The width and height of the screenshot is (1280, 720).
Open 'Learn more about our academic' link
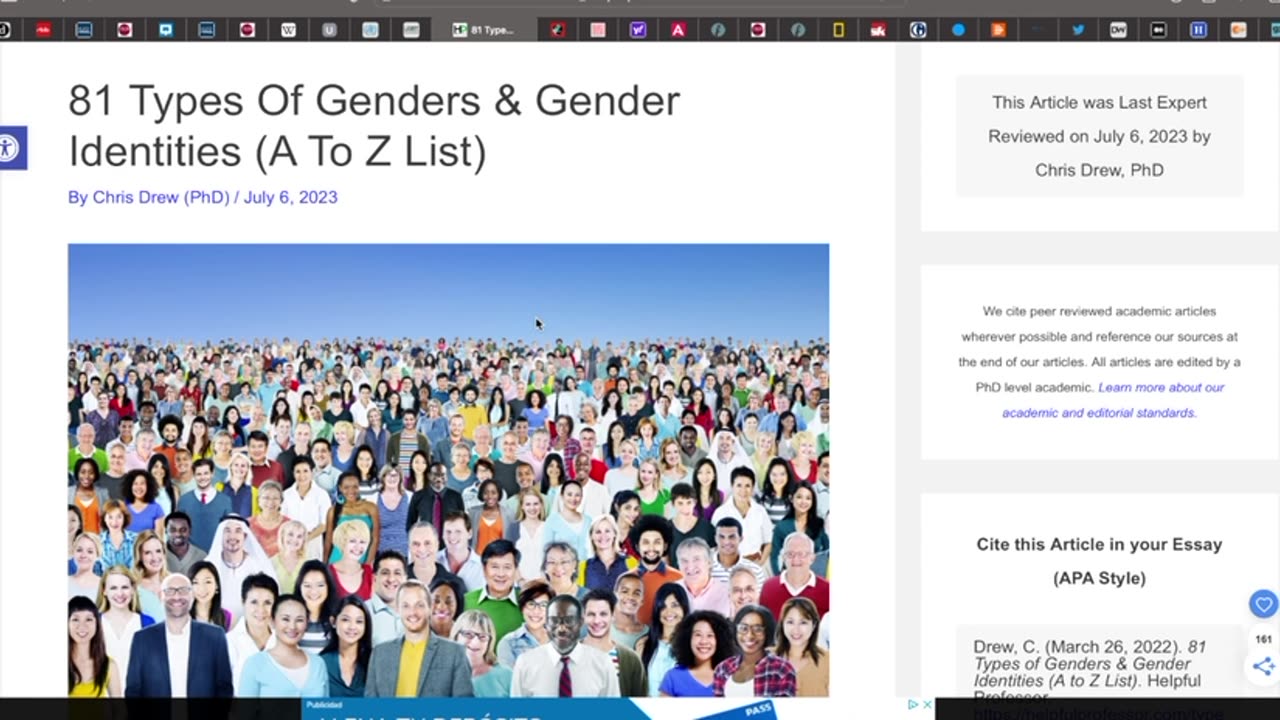pyautogui.click(x=1113, y=400)
